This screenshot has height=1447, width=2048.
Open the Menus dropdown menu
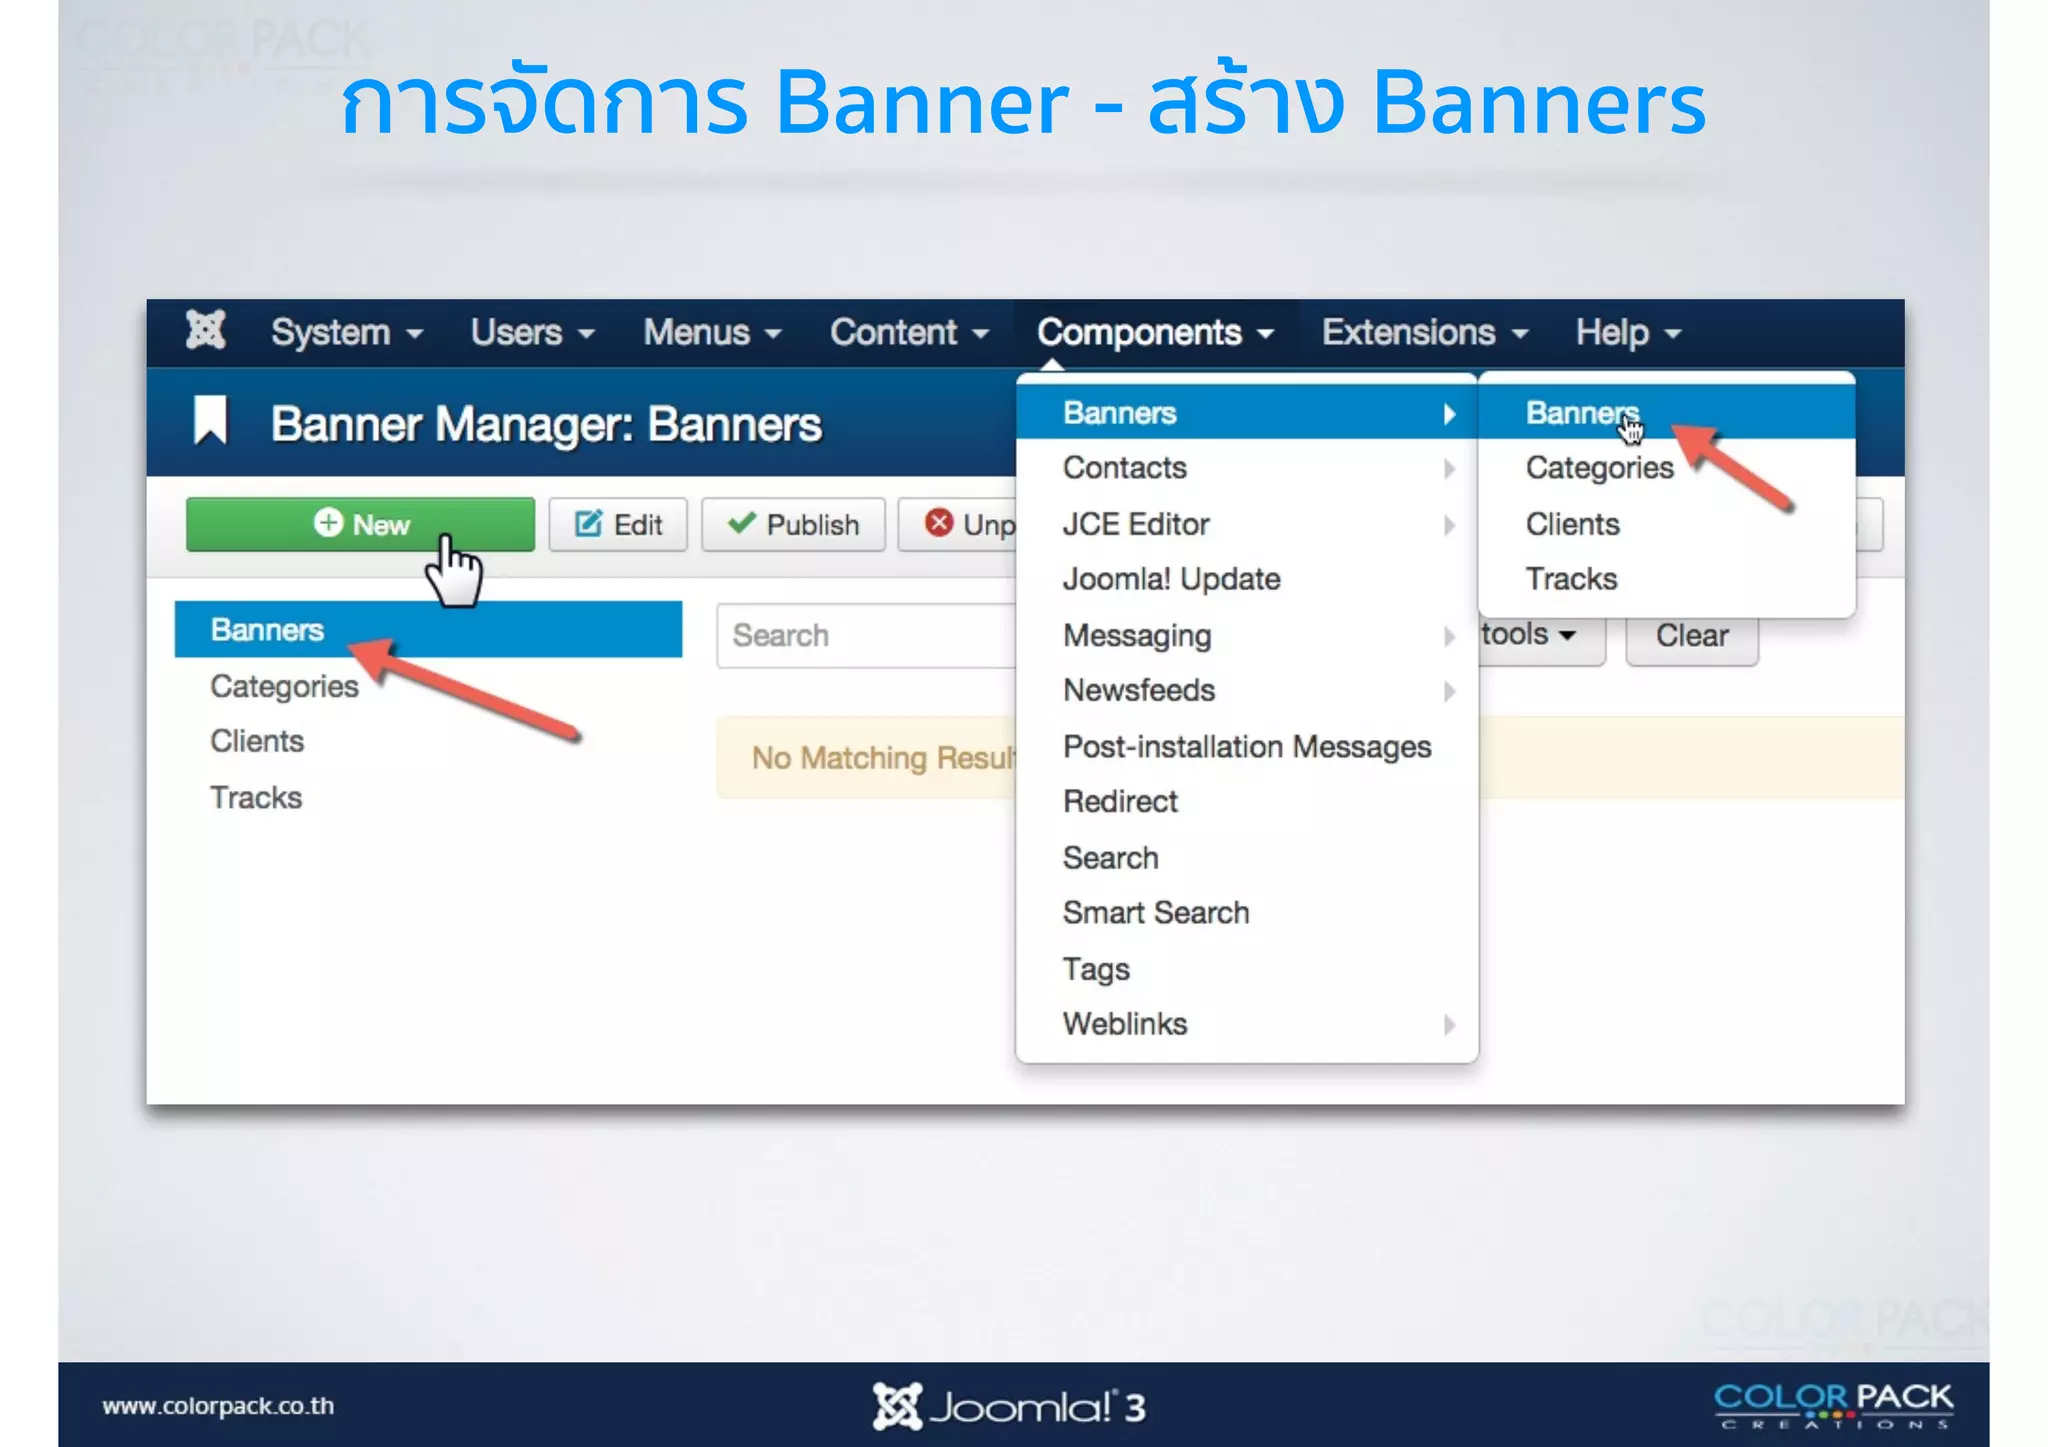tap(712, 332)
